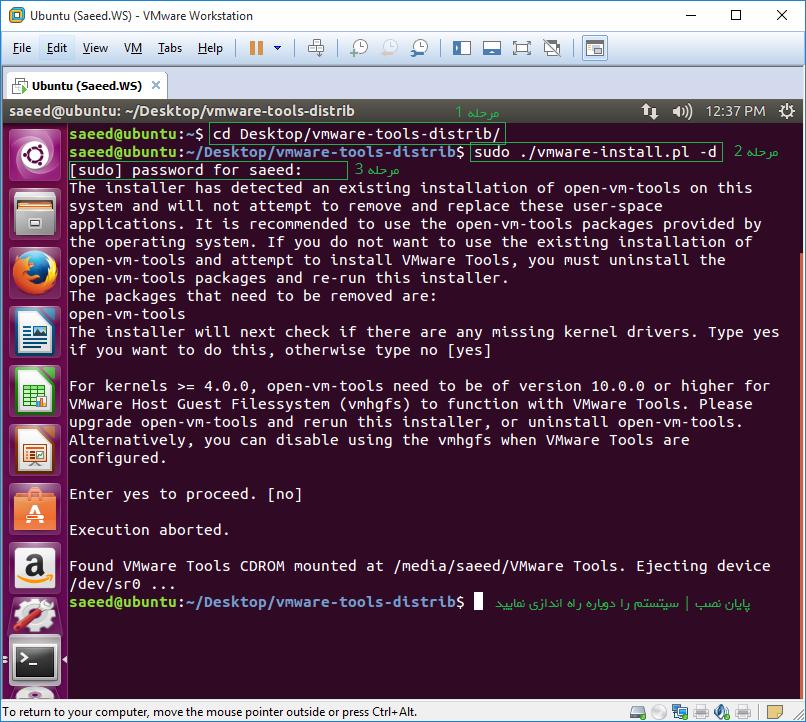Click the terminal cursor at the last prompt

pyautogui.click(x=478, y=601)
